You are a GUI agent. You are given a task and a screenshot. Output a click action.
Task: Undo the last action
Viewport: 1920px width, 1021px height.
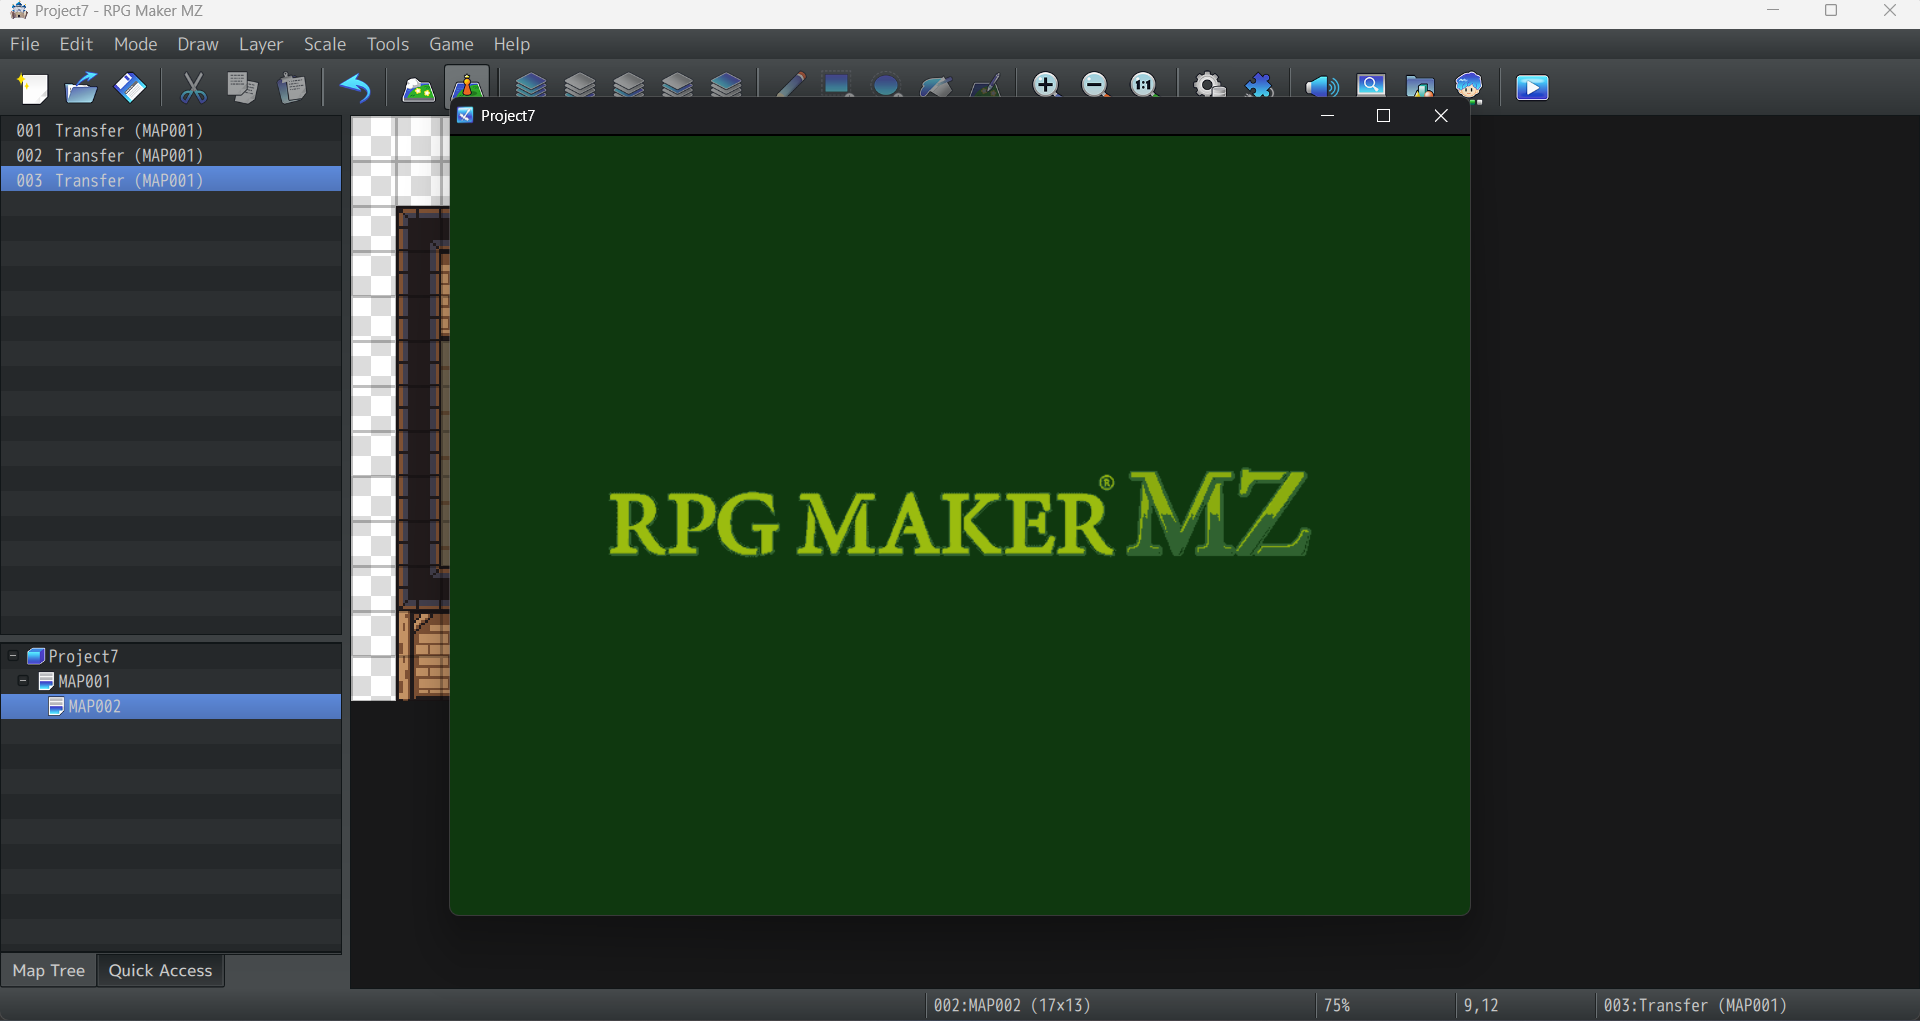coord(355,88)
